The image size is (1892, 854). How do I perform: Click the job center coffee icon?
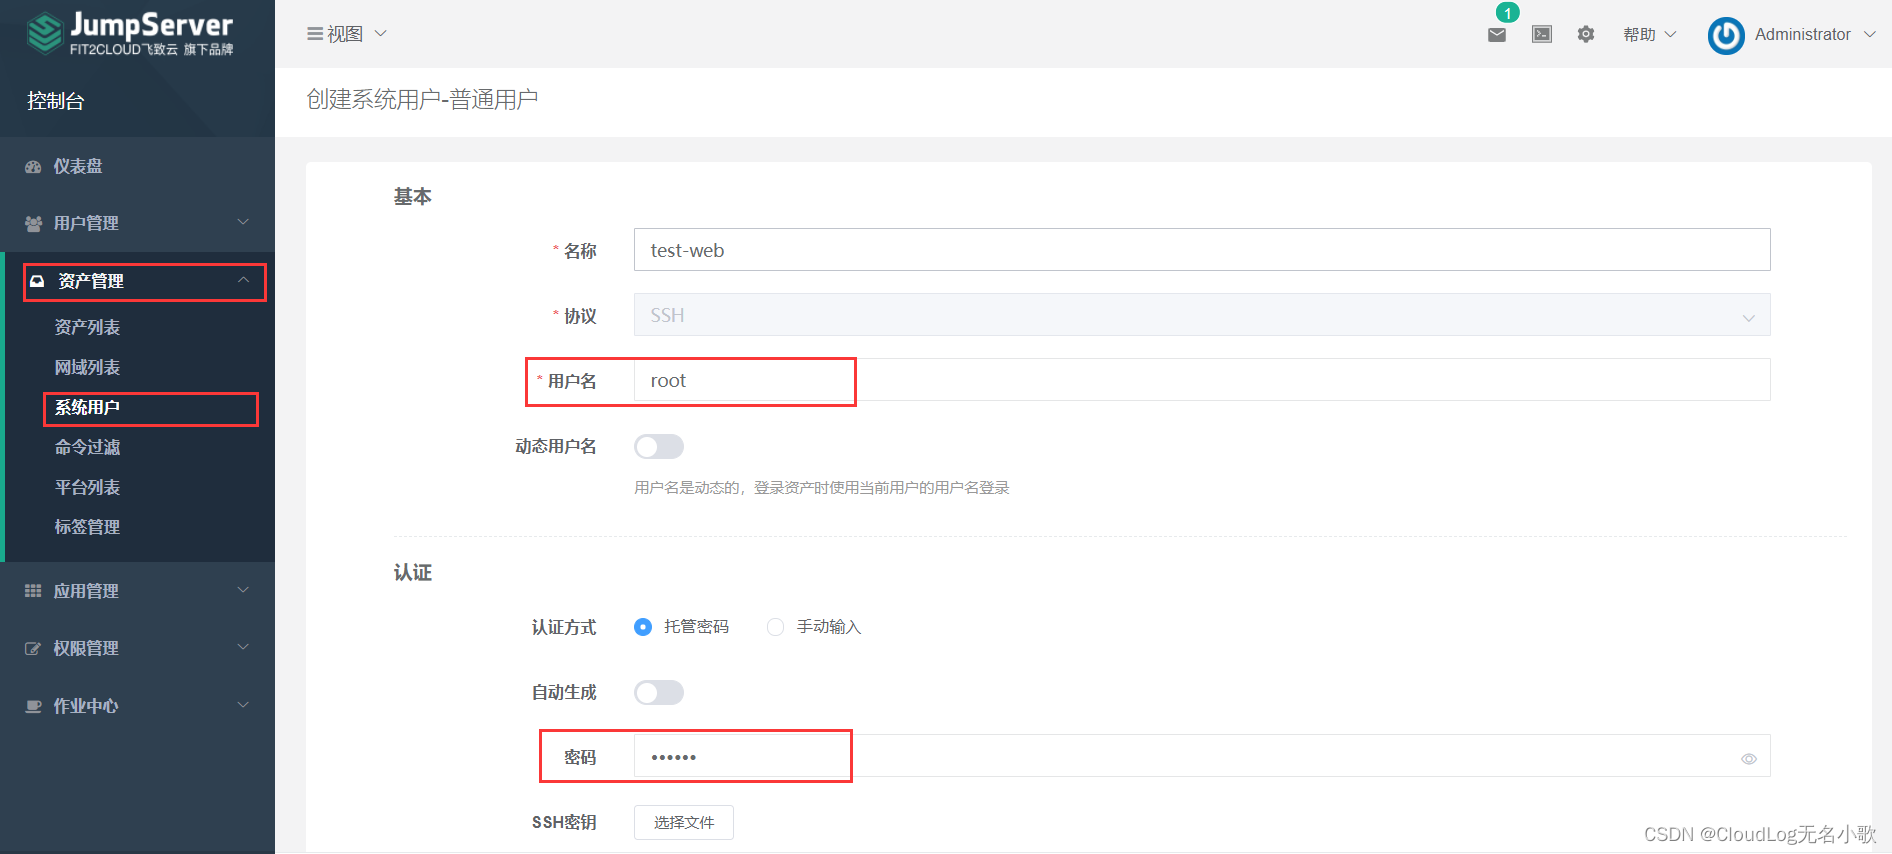click(33, 706)
